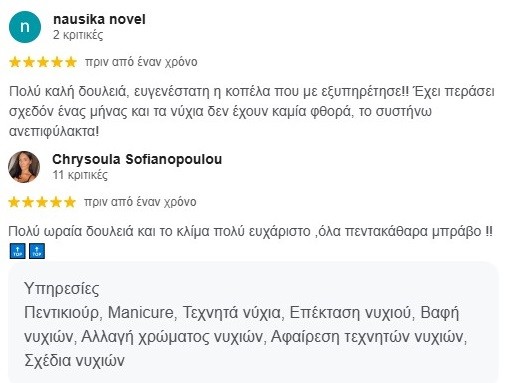
Task: Click first star of nausika novel's rating
Action: click(x=15, y=62)
